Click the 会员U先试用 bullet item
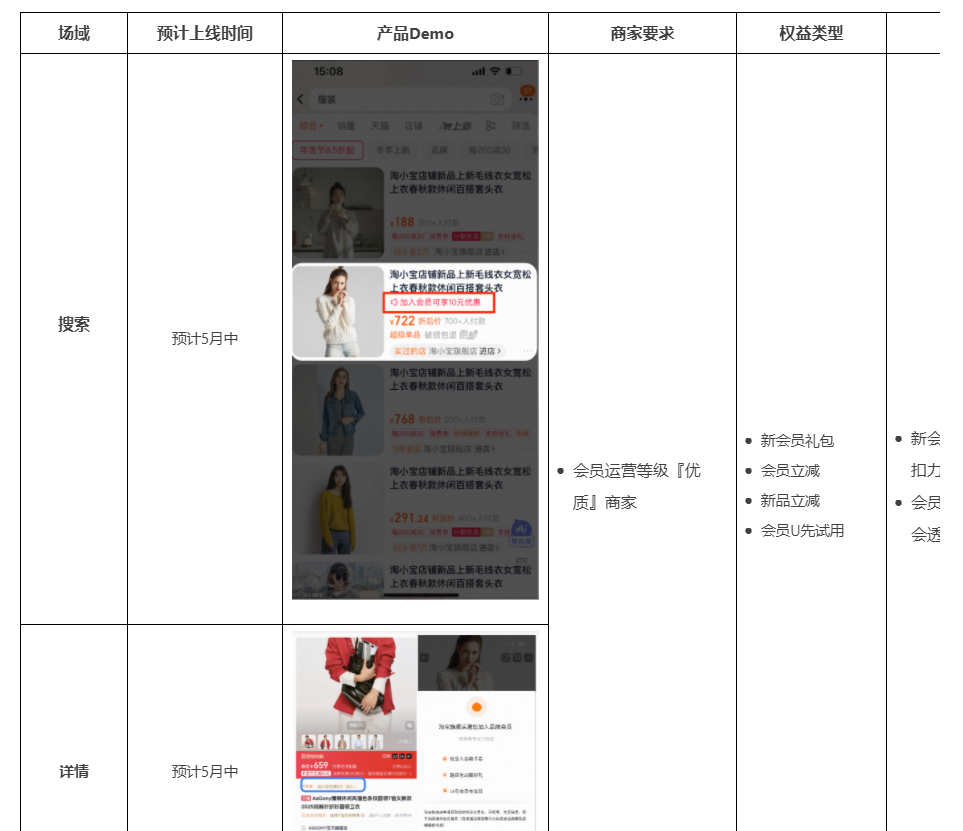963x831 pixels. click(802, 530)
